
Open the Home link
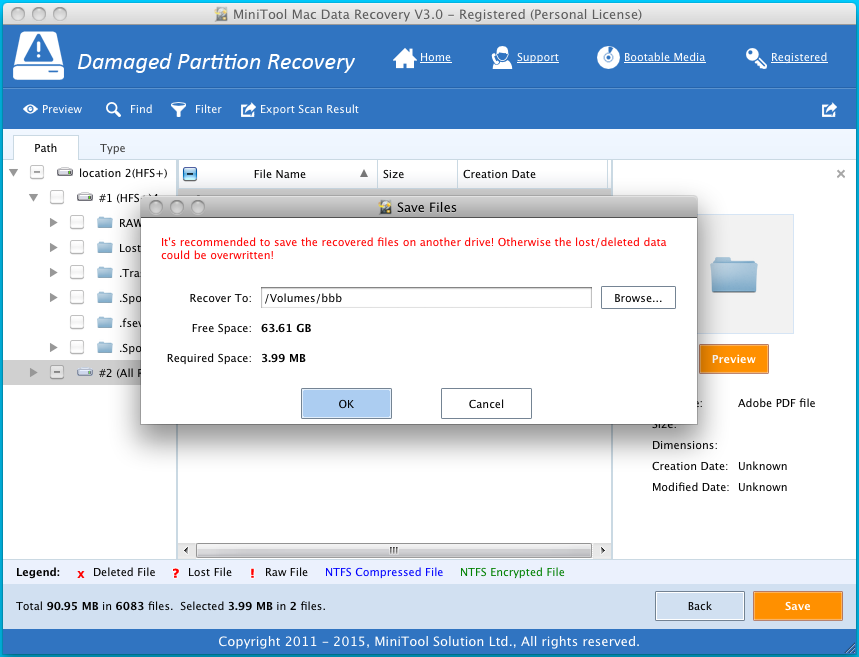click(436, 57)
